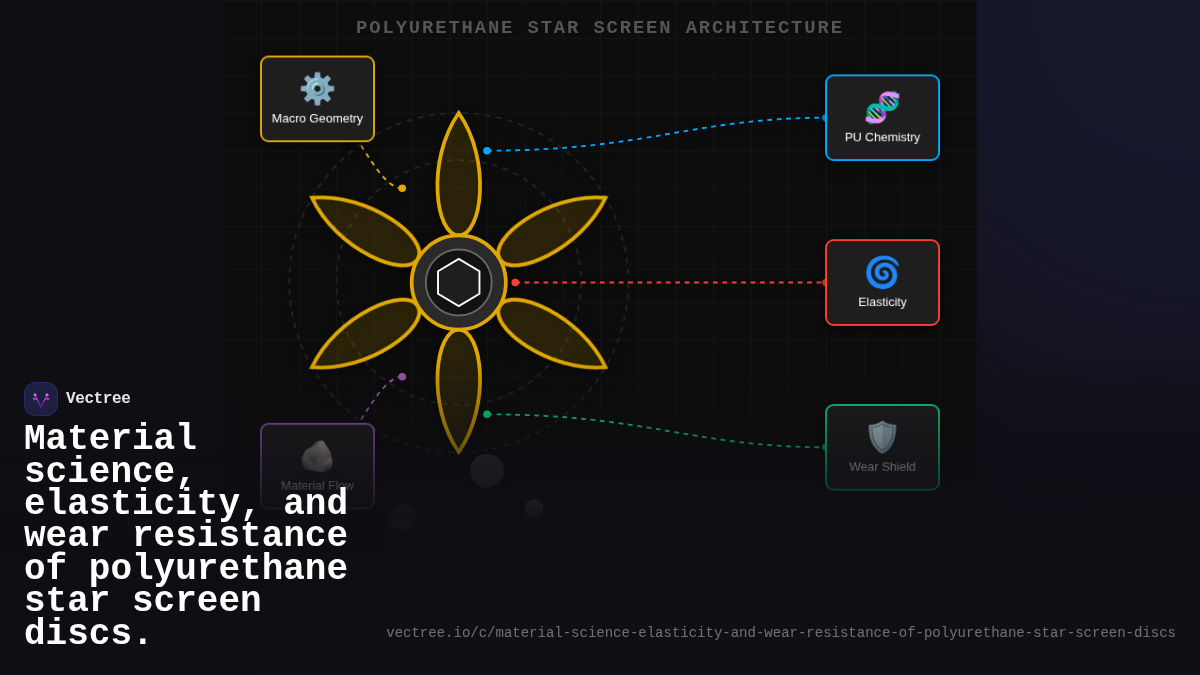Image resolution: width=1200 pixels, height=675 pixels.
Task: Click the Polyurethane Star Screen Architecture title
Action: point(599,28)
